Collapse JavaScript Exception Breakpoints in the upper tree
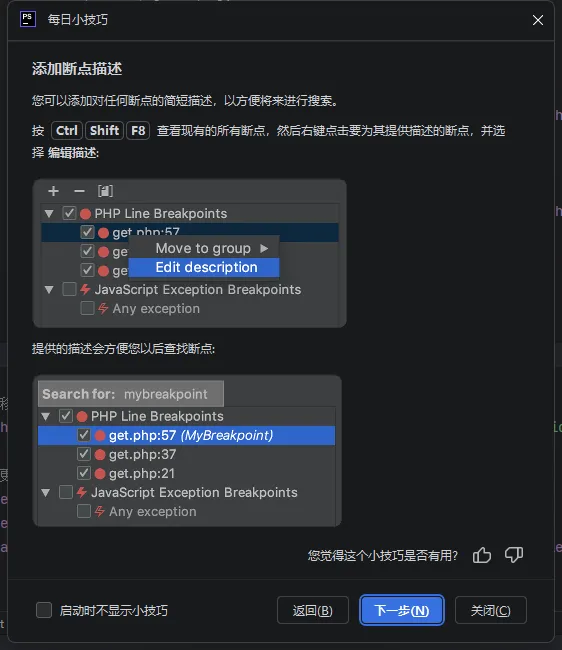Viewport: 562px width, 650px height. (49, 290)
